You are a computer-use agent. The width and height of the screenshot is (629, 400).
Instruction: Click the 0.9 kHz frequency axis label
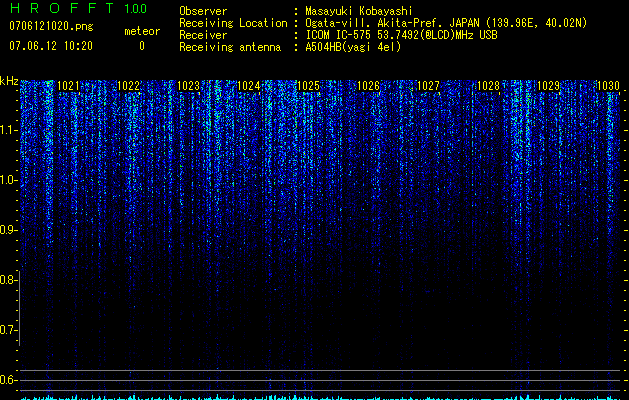pyautogui.click(x=9, y=230)
